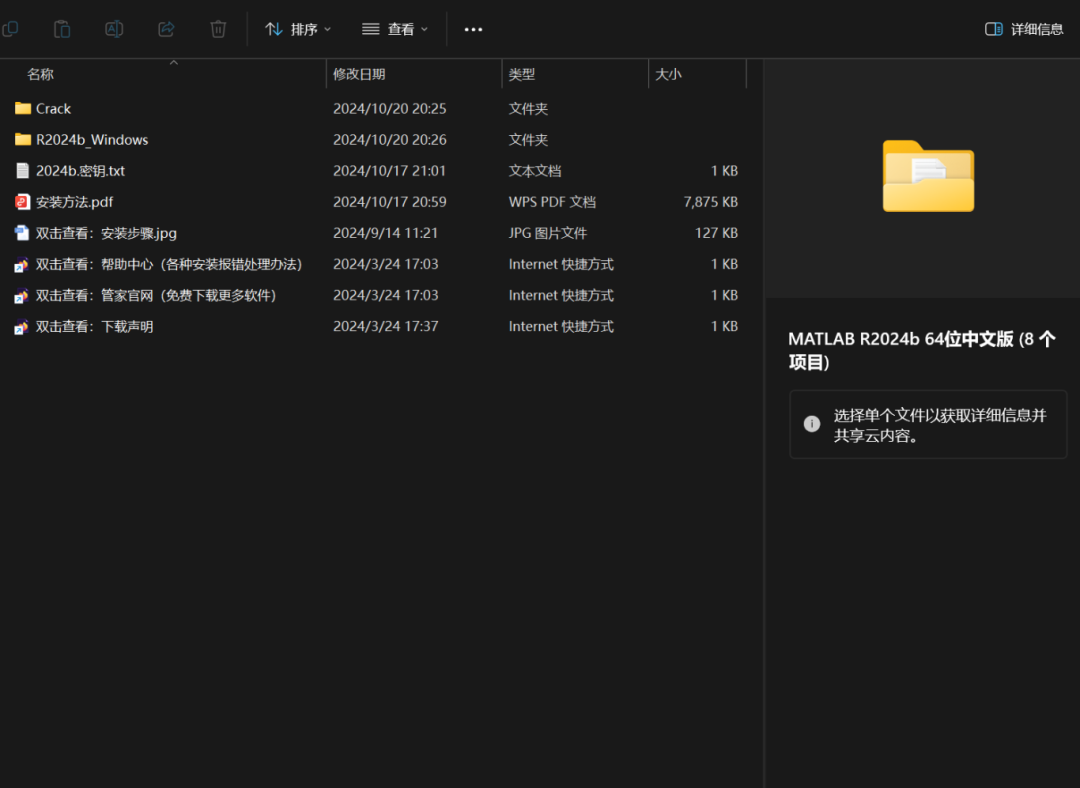
Task: Toggle the 详细信息 details pane button
Action: coord(1024,29)
